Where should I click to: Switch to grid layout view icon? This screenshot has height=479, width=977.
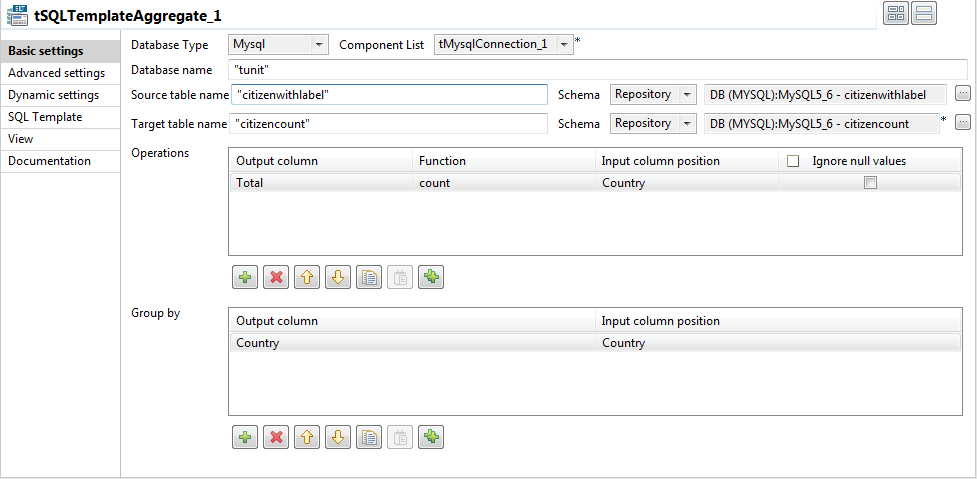pyautogui.click(x=895, y=14)
